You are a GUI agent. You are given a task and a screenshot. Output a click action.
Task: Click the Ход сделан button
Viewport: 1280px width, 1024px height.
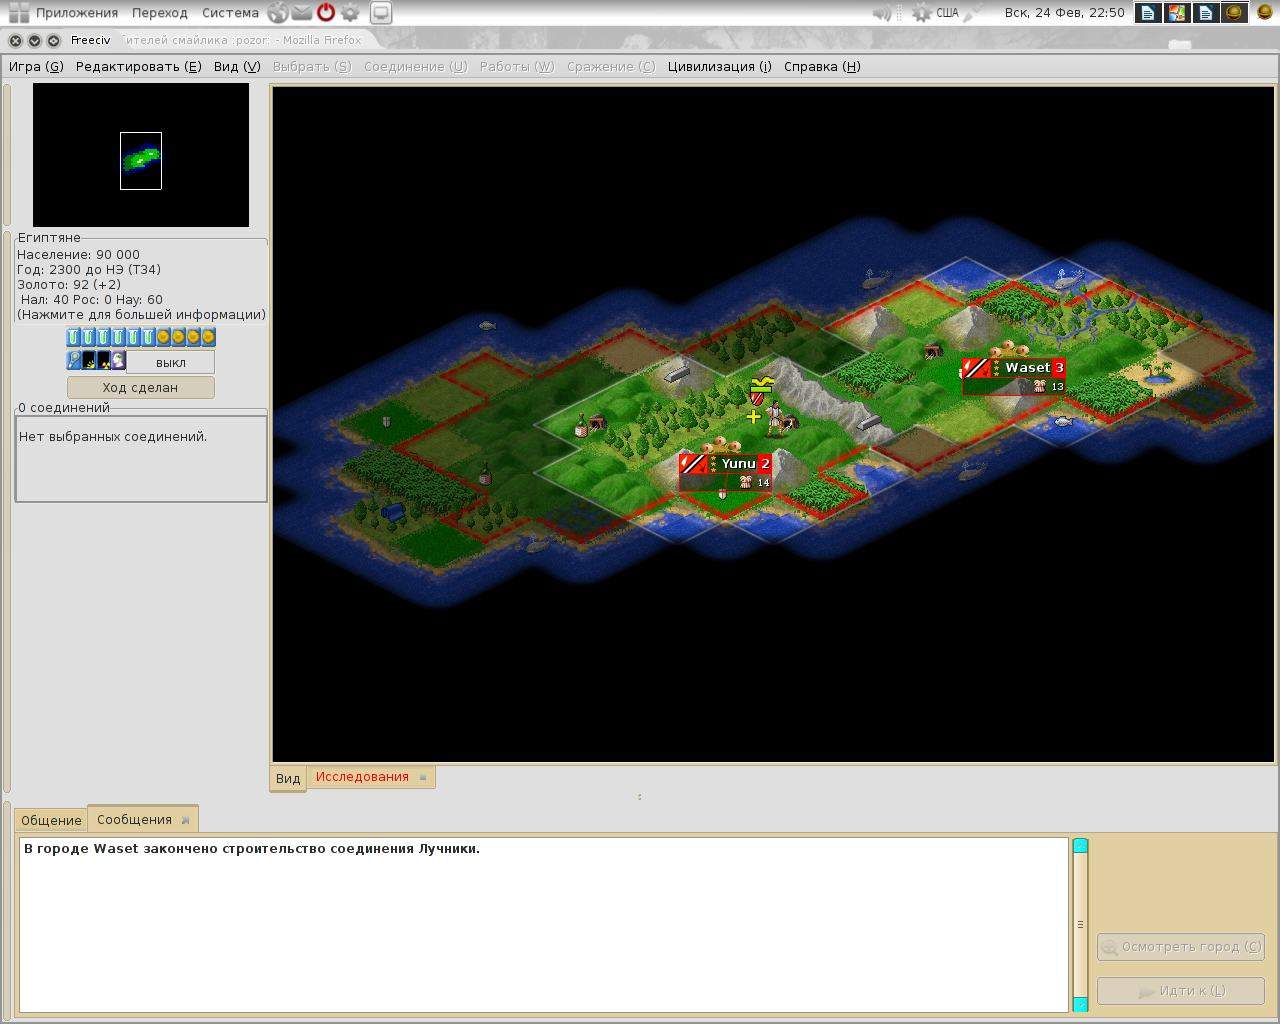[x=140, y=388]
